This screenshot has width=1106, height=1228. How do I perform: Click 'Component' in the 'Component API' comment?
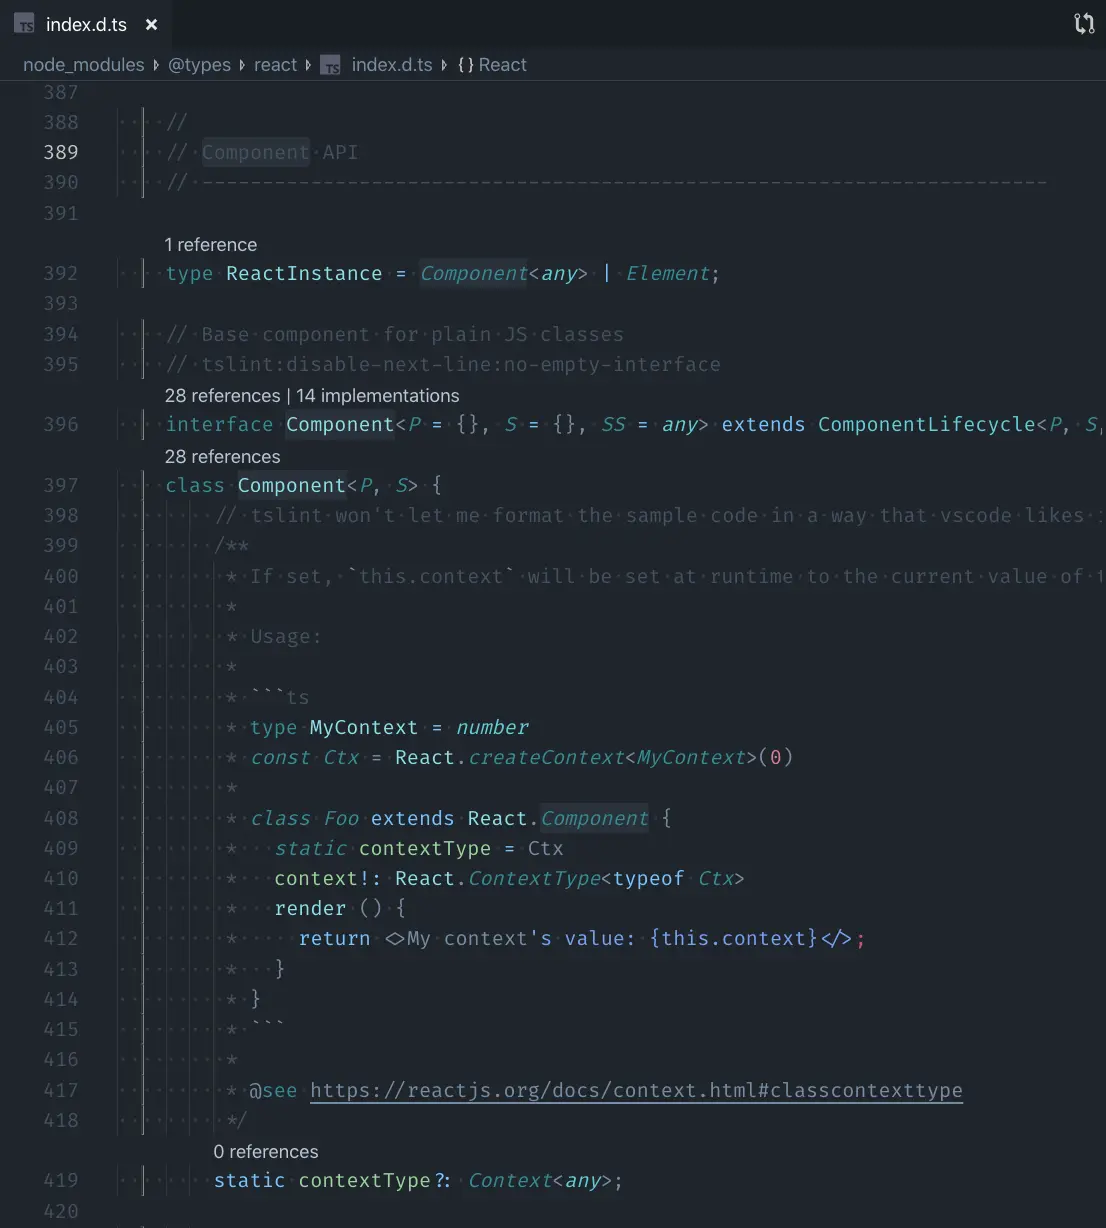point(255,152)
